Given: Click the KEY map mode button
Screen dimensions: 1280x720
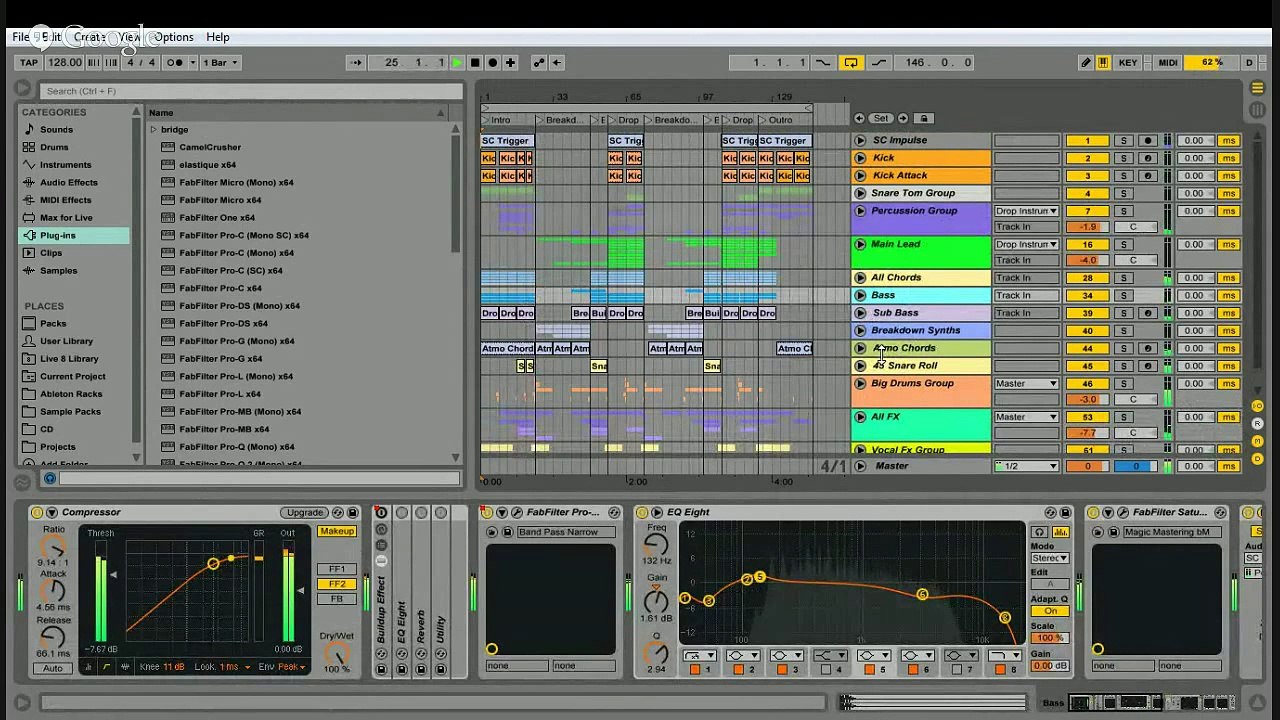Looking at the screenshot, I should pyautogui.click(x=1128, y=63).
